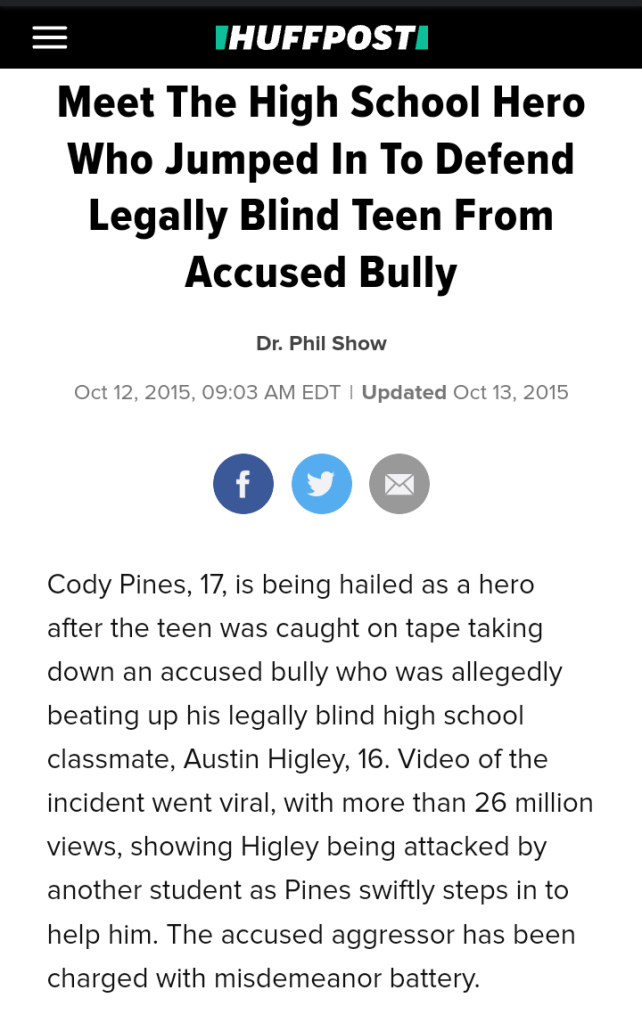
Task: Click the Oct 12, 2015 publish timestamp
Action: click(x=207, y=392)
